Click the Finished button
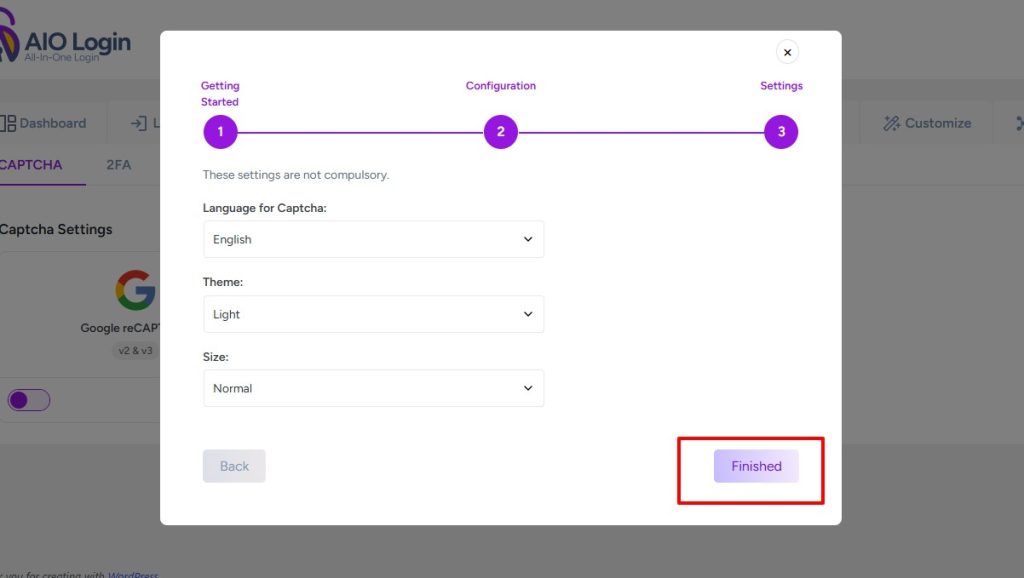The width and height of the screenshot is (1024, 578). click(x=756, y=466)
